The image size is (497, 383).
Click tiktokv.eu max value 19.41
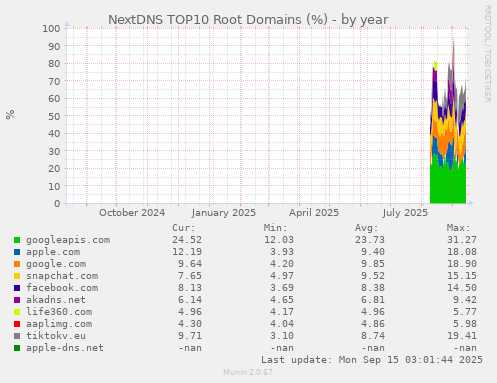pyautogui.click(x=462, y=336)
